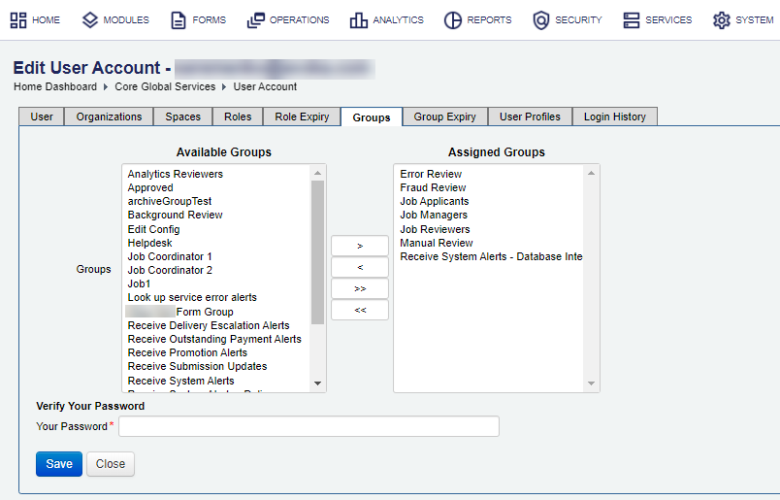
Task: Click Assigned Groups scrollbar down arrow
Action: pyautogui.click(x=591, y=384)
